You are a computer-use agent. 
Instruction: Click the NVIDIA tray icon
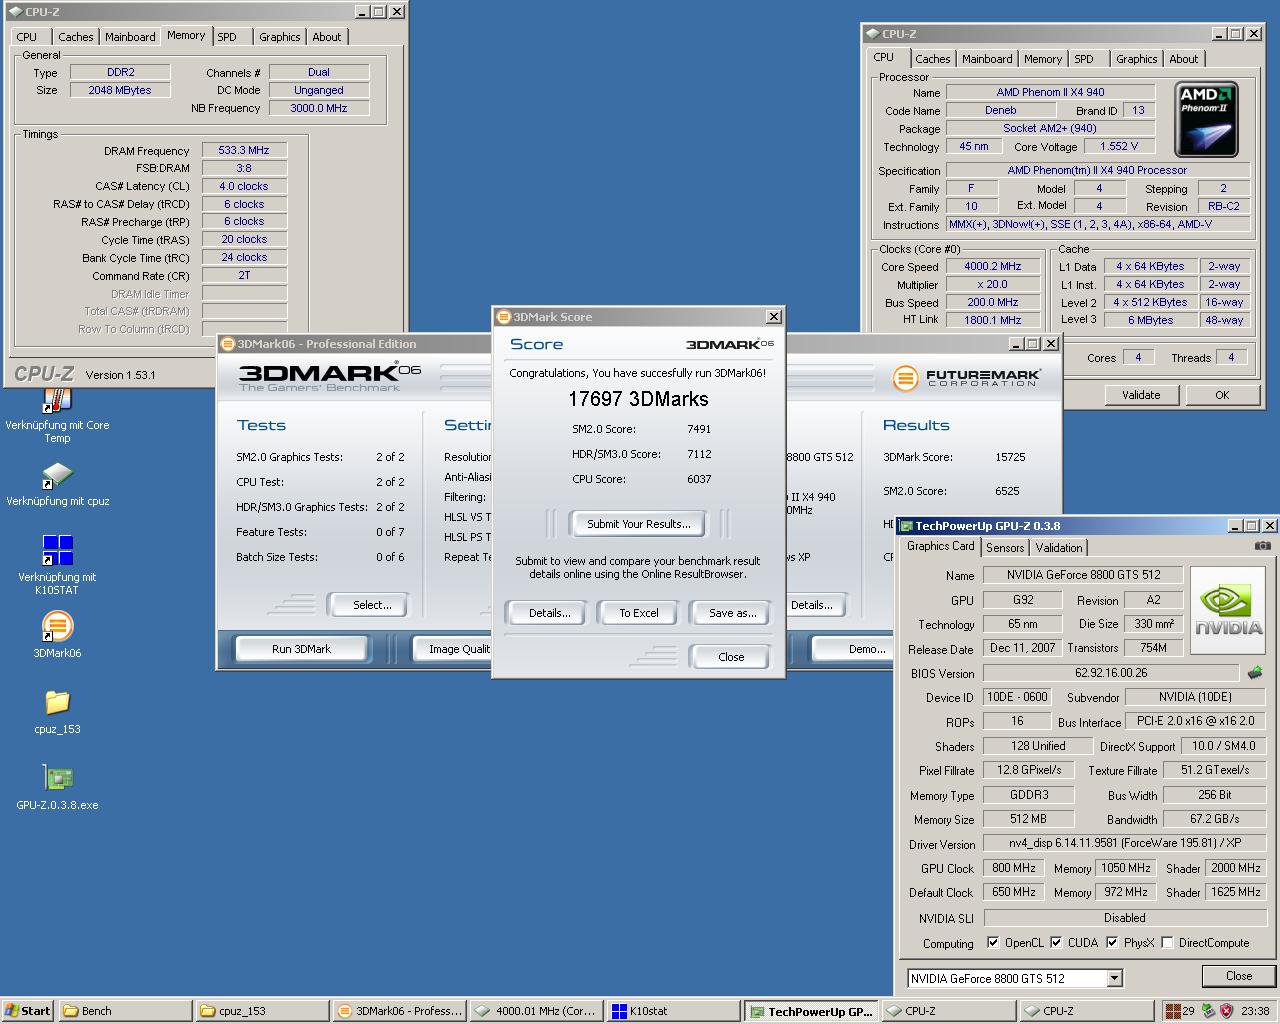click(x=1208, y=1011)
